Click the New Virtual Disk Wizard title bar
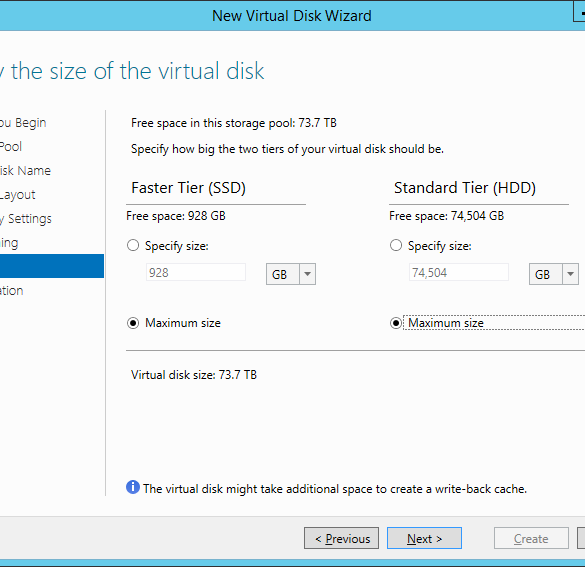The height and width of the screenshot is (567, 585). pos(292,16)
